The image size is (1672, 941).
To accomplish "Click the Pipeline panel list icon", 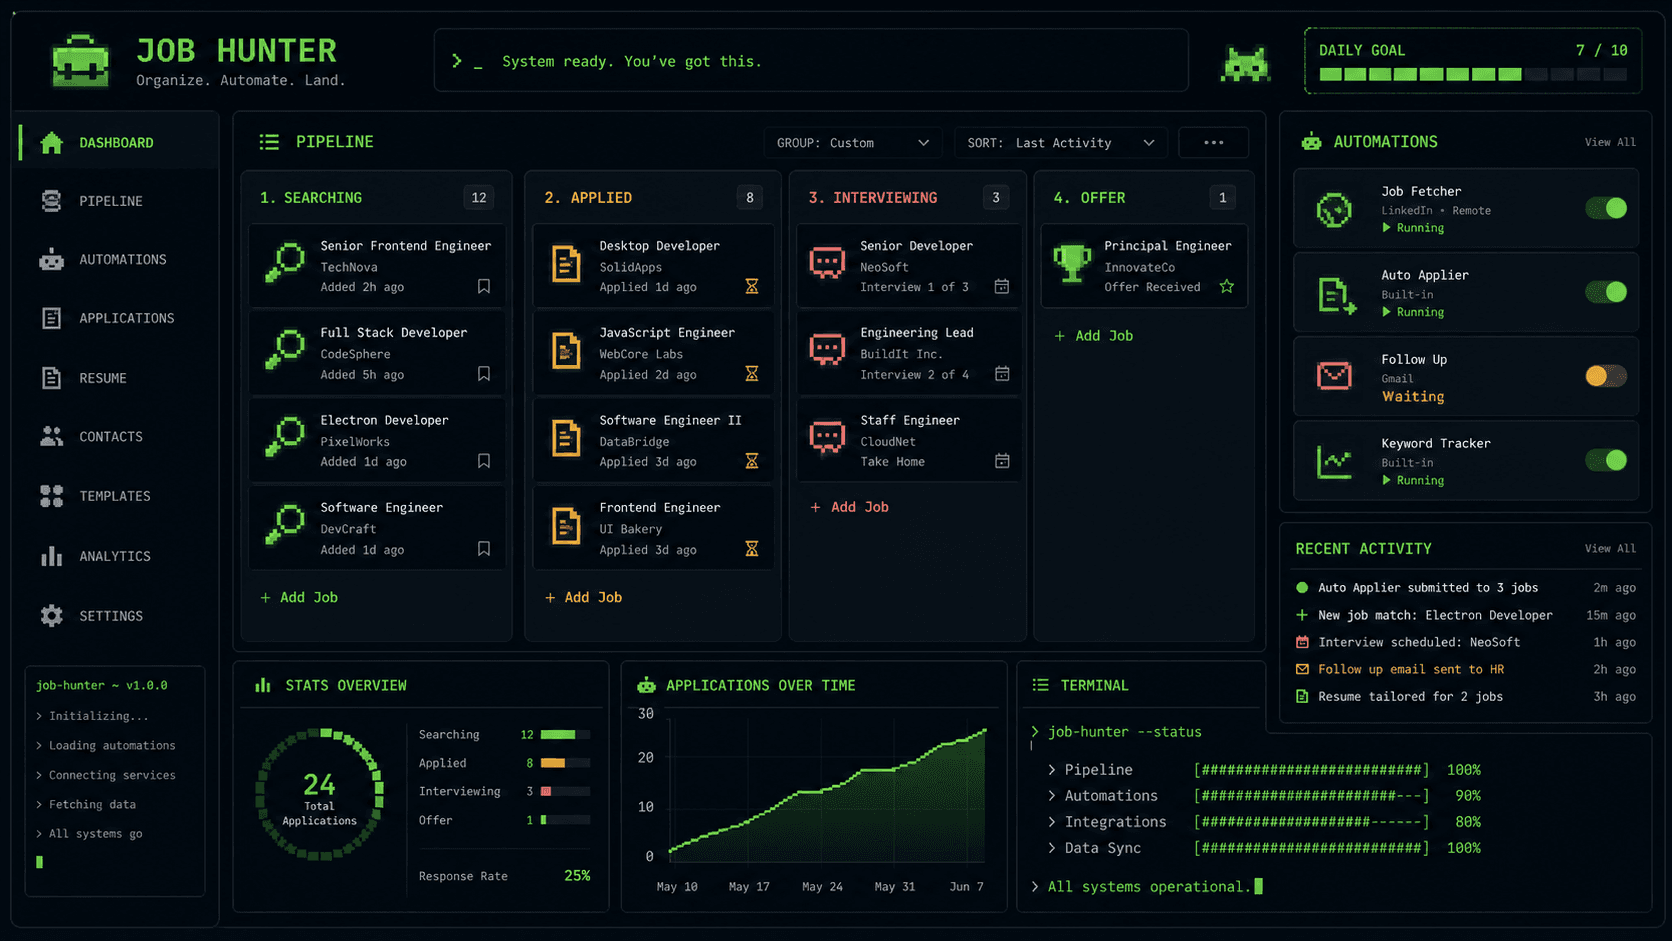I will pyautogui.click(x=269, y=142).
